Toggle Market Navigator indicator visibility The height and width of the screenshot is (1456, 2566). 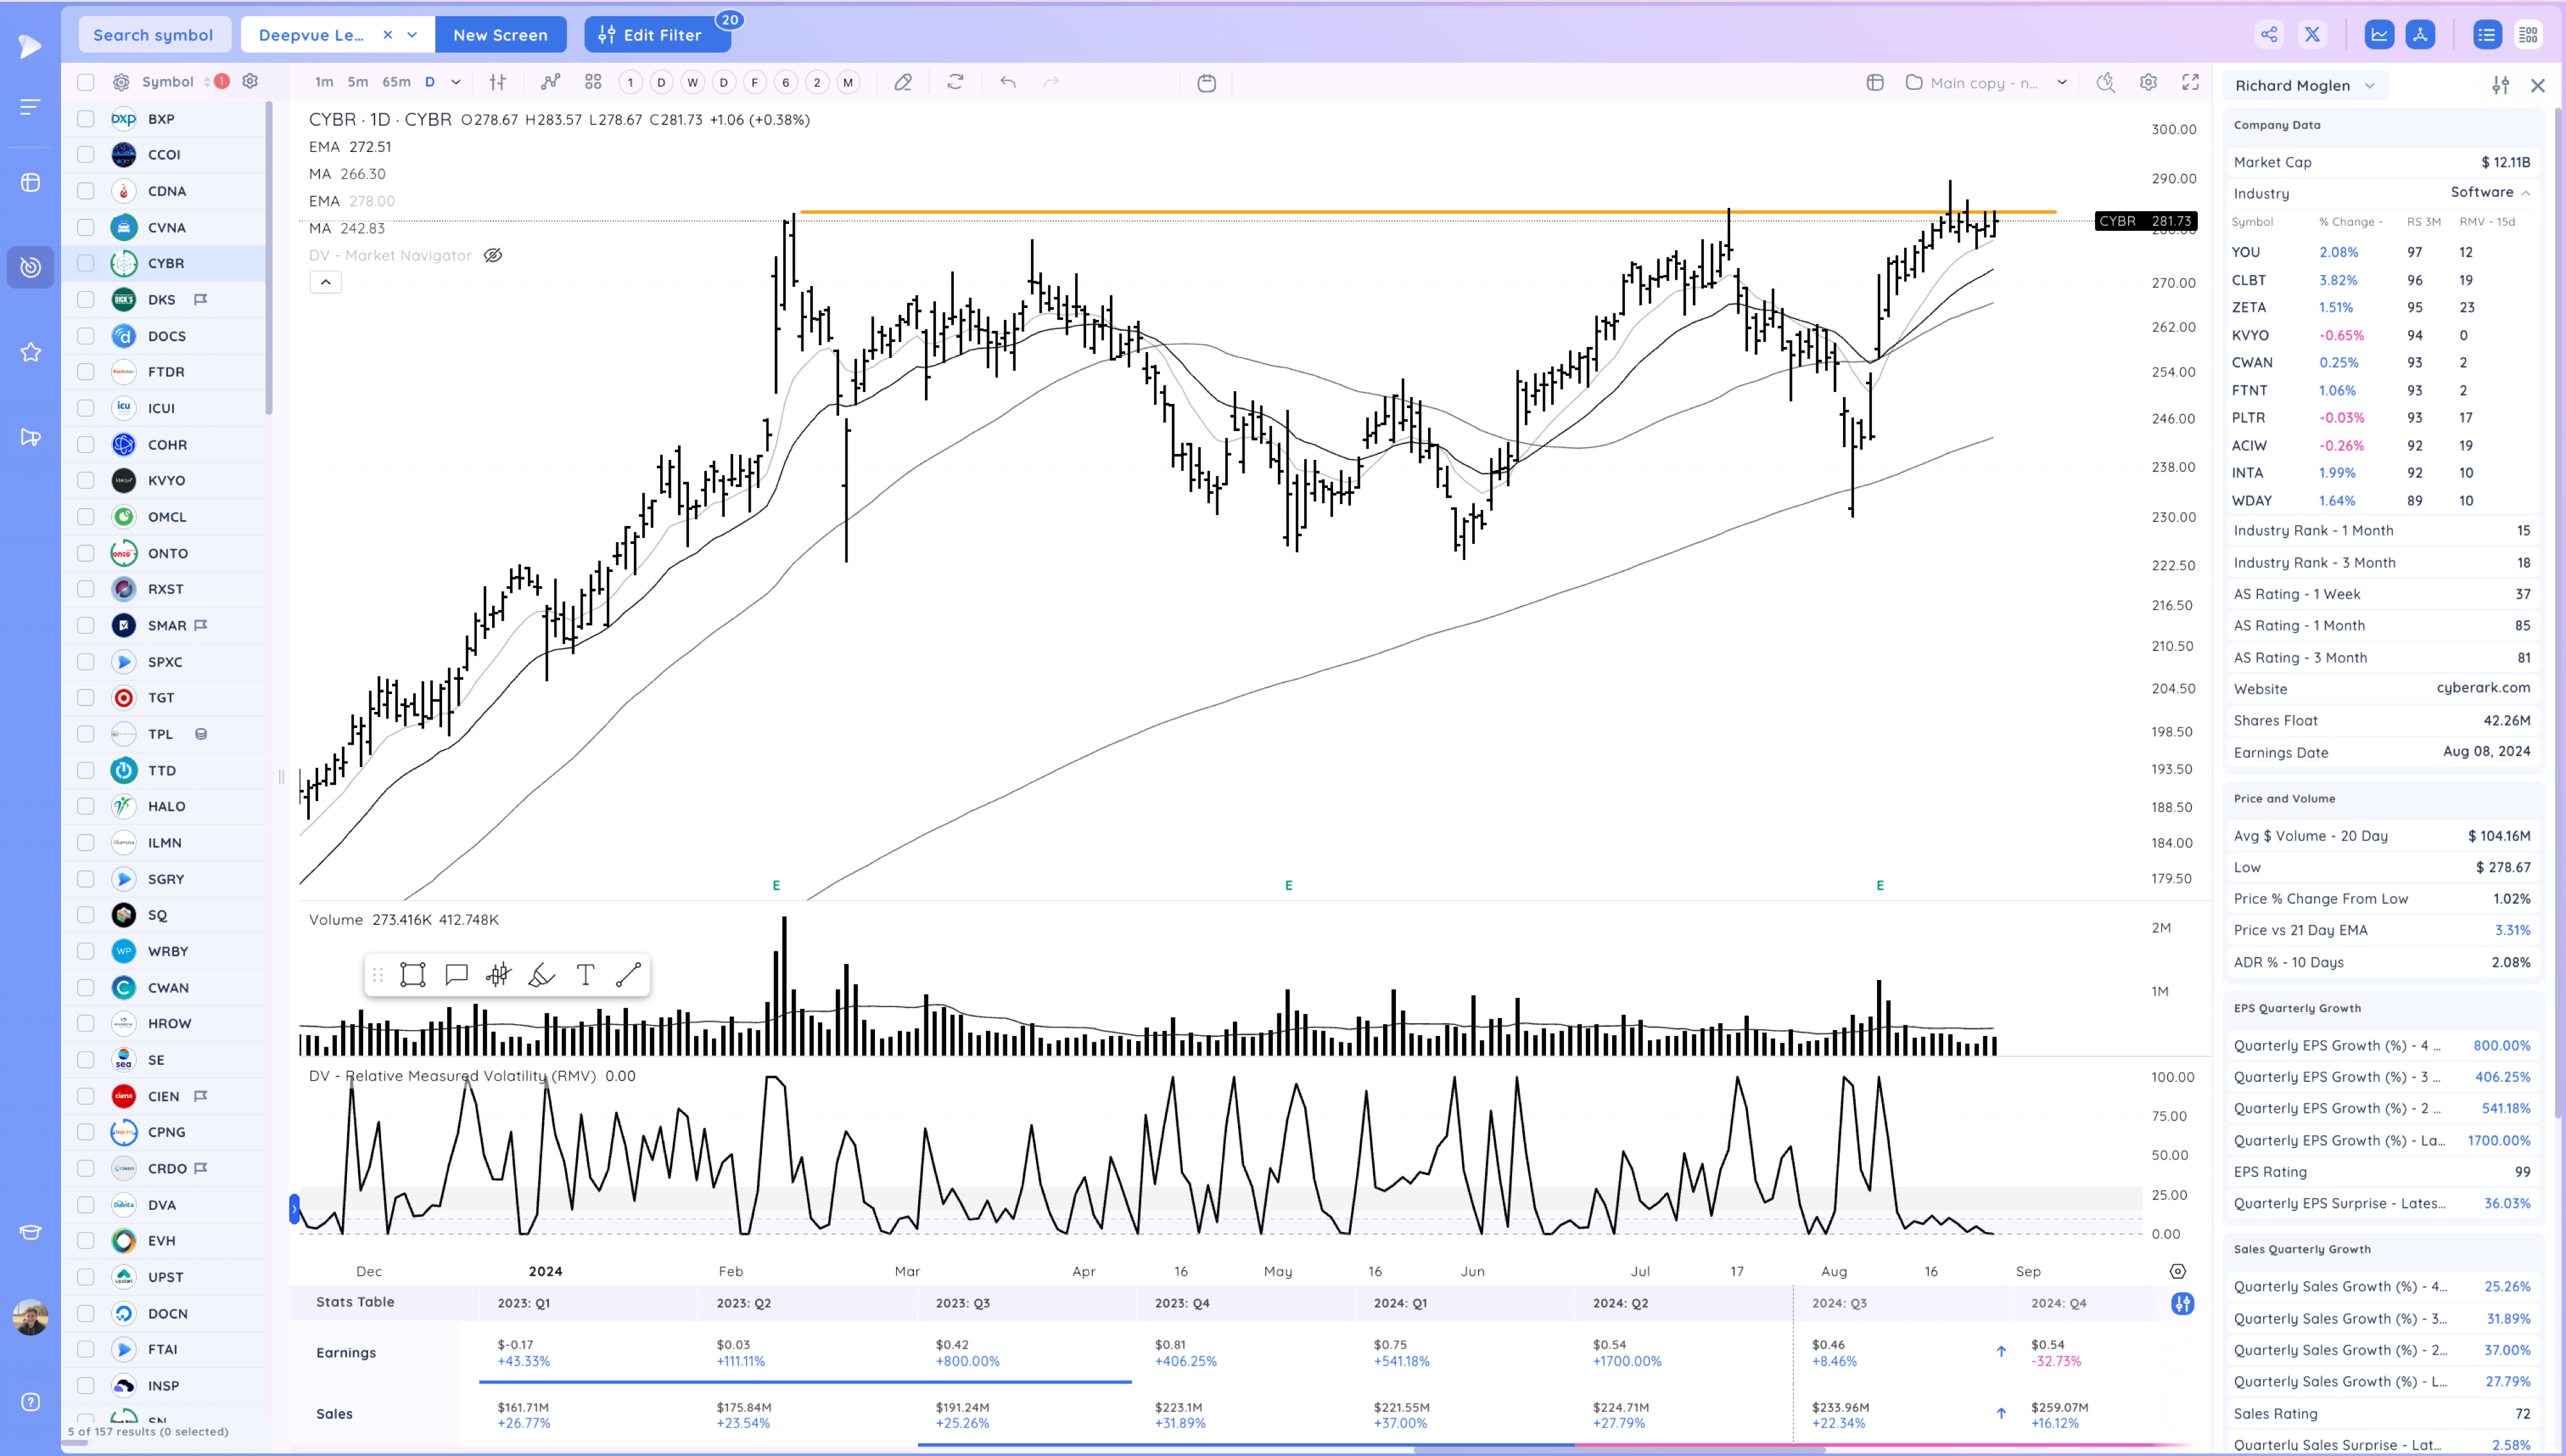[x=493, y=256]
